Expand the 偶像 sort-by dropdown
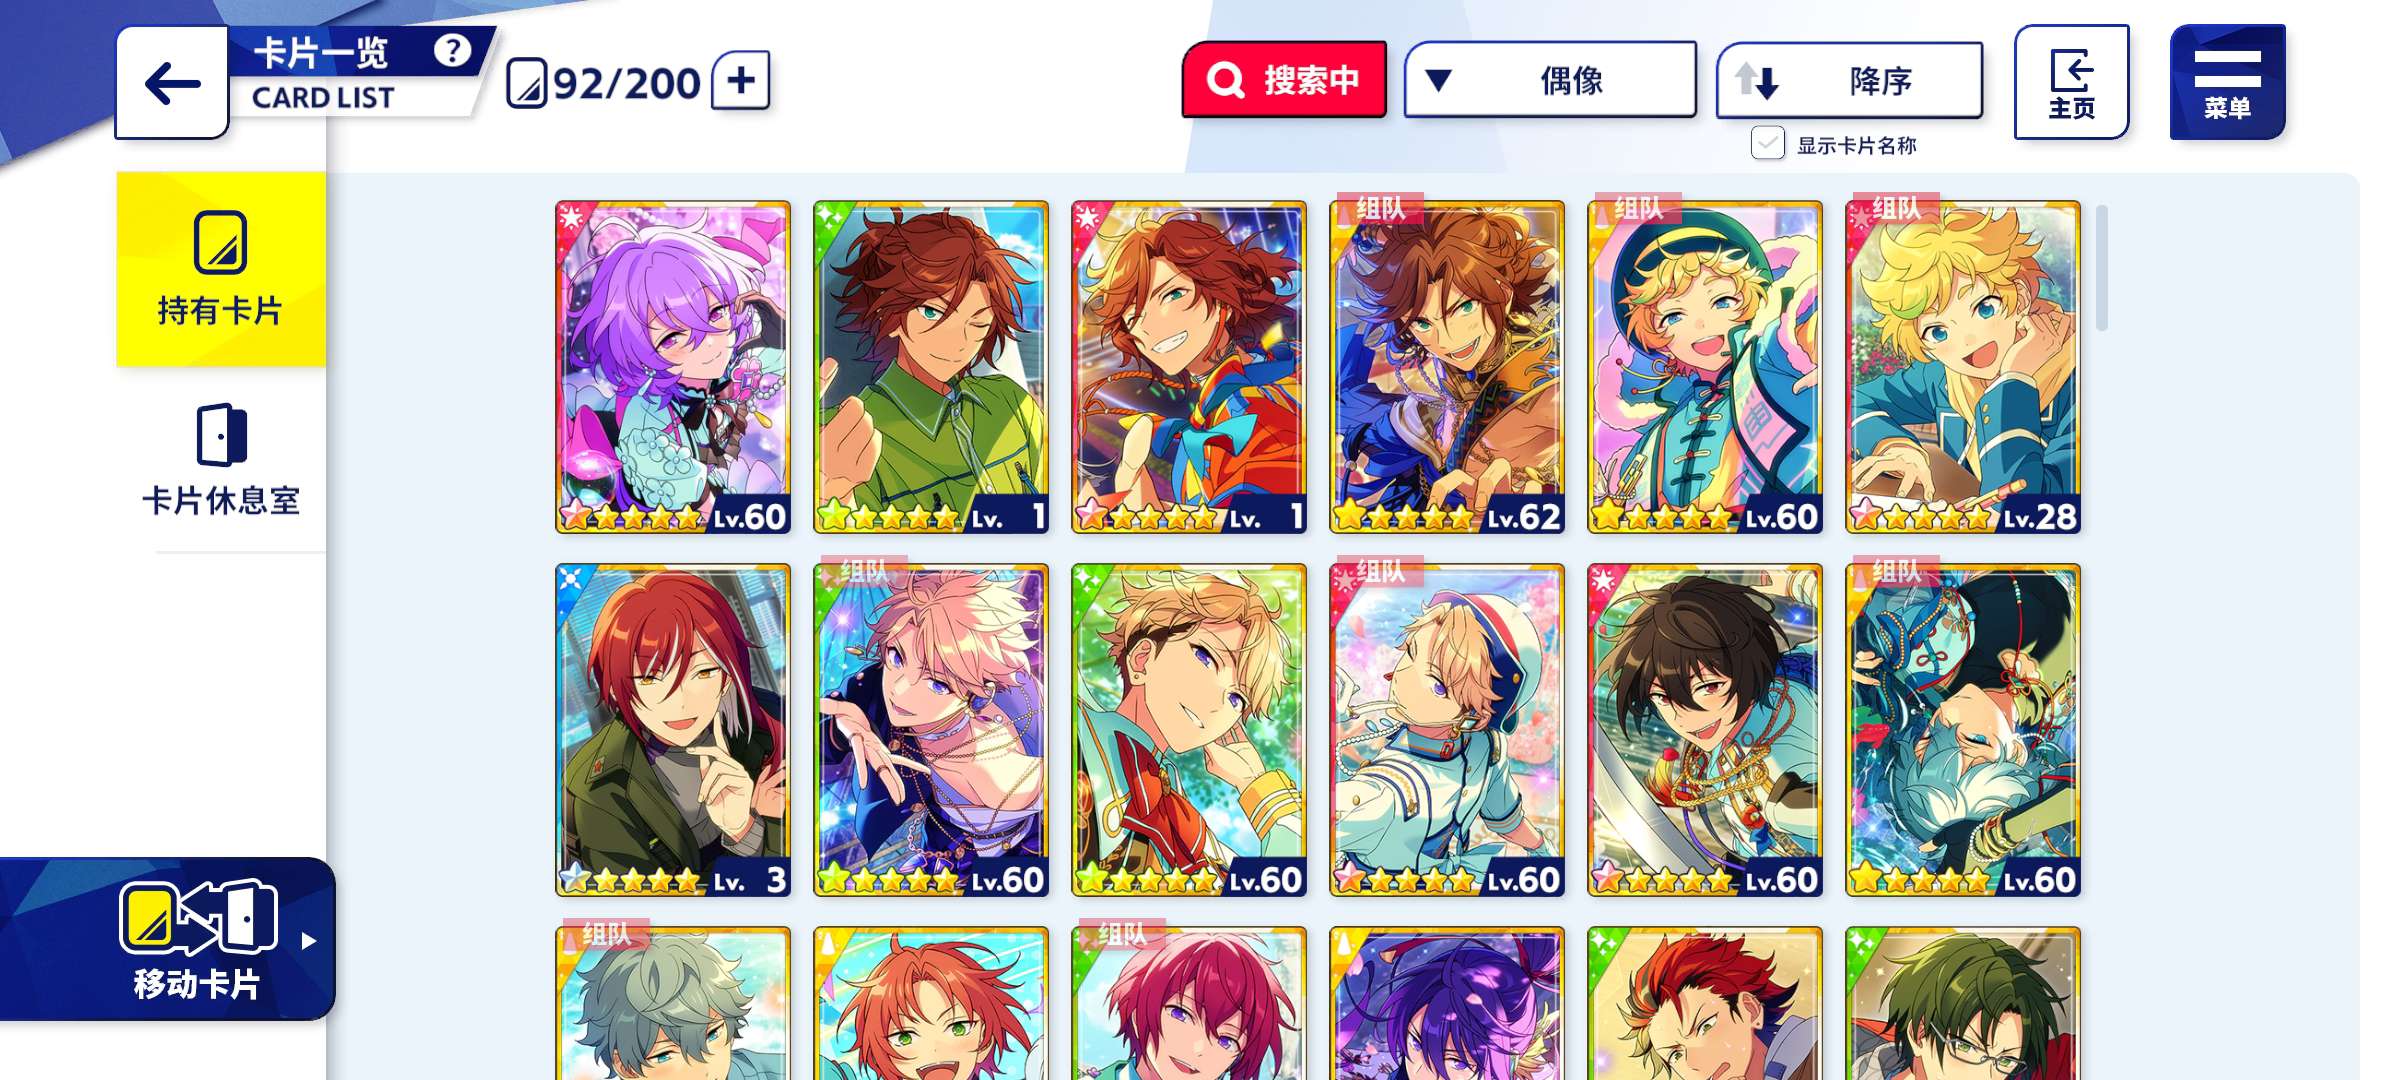This screenshot has height=1080, width=2400. tap(1550, 80)
